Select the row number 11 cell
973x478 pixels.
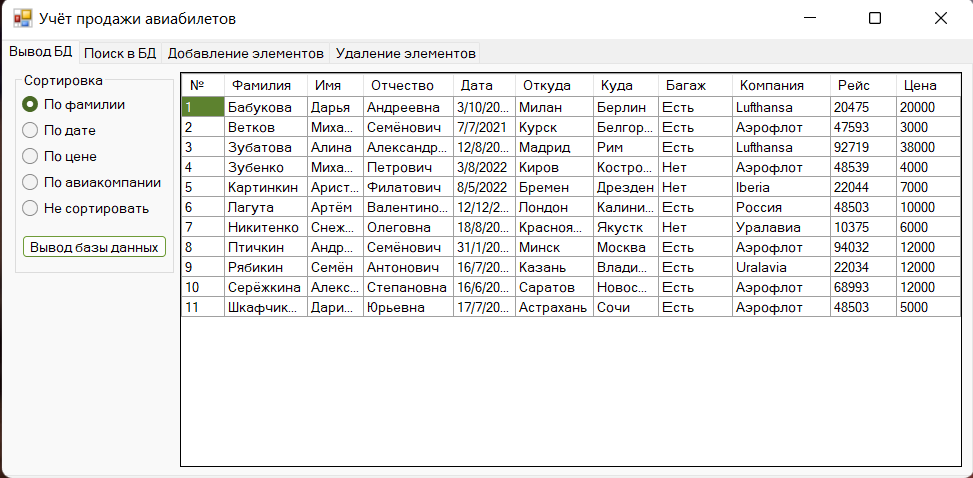(x=203, y=307)
